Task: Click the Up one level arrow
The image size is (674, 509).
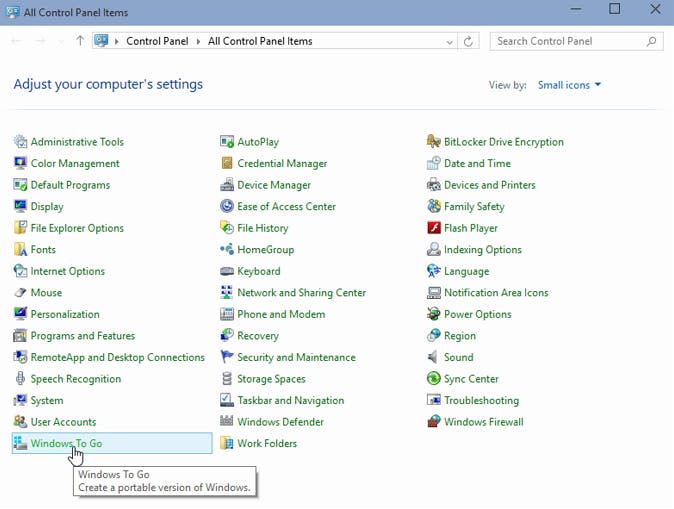Action: click(x=80, y=41)
